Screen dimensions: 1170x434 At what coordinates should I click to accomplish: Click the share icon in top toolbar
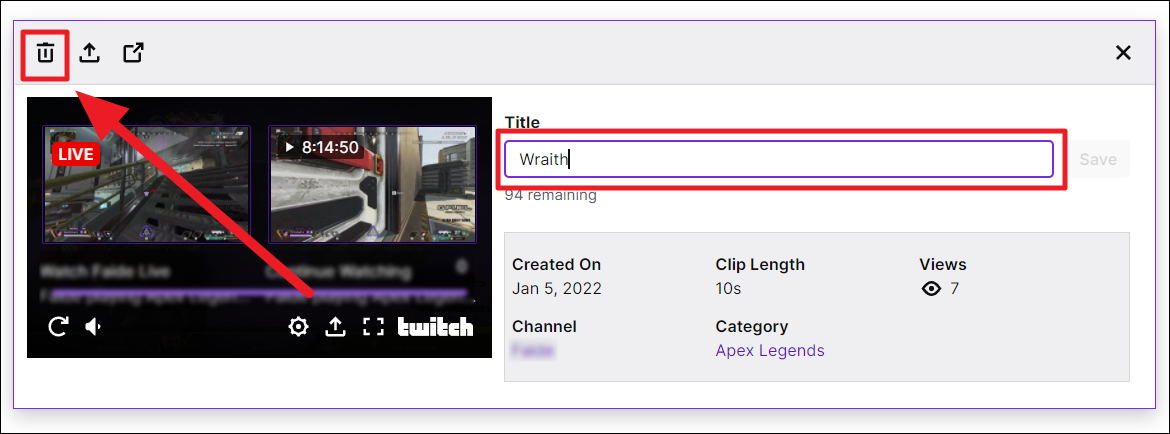pyautogui.click(x=90, y=53)
